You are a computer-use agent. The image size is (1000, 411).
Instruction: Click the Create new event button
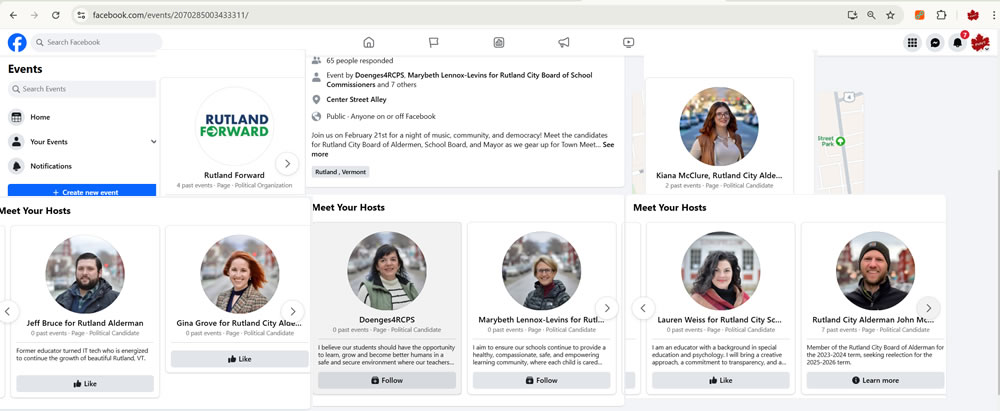tap(82, 191)
